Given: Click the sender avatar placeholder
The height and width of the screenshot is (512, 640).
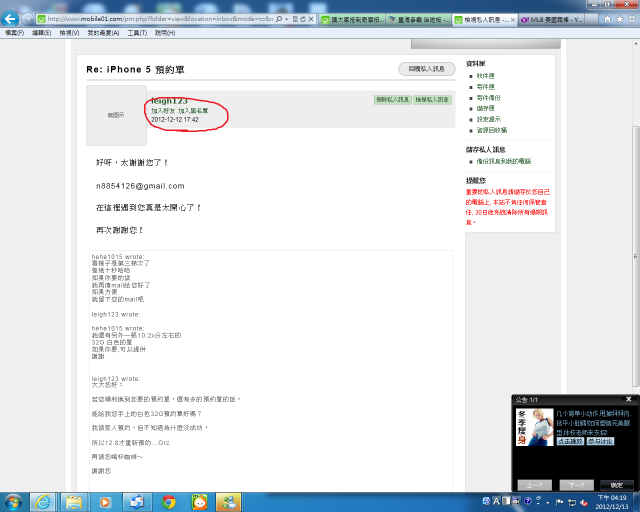Looking at the screenshot, I should 116,115.
